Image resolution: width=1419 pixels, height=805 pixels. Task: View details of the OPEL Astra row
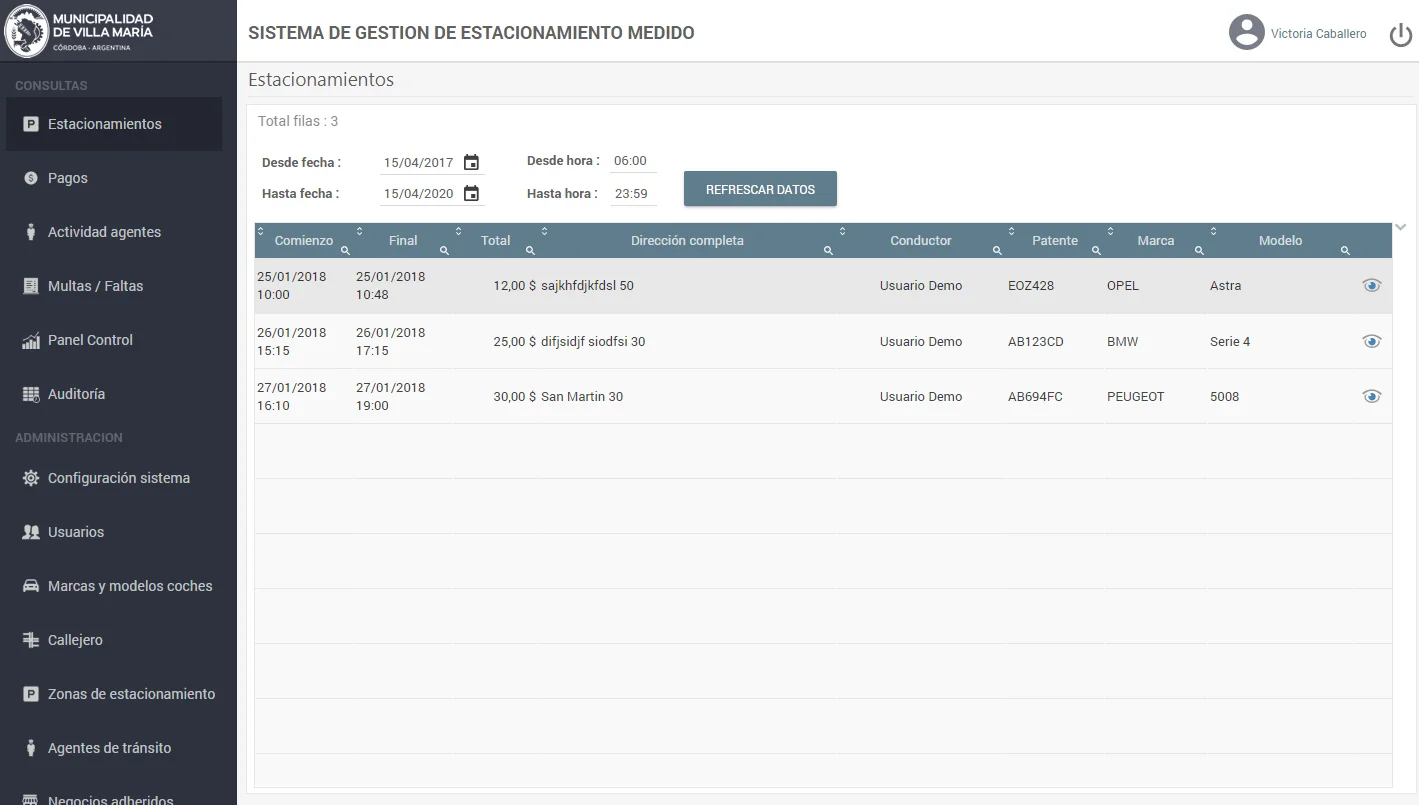pos(1371,286)
